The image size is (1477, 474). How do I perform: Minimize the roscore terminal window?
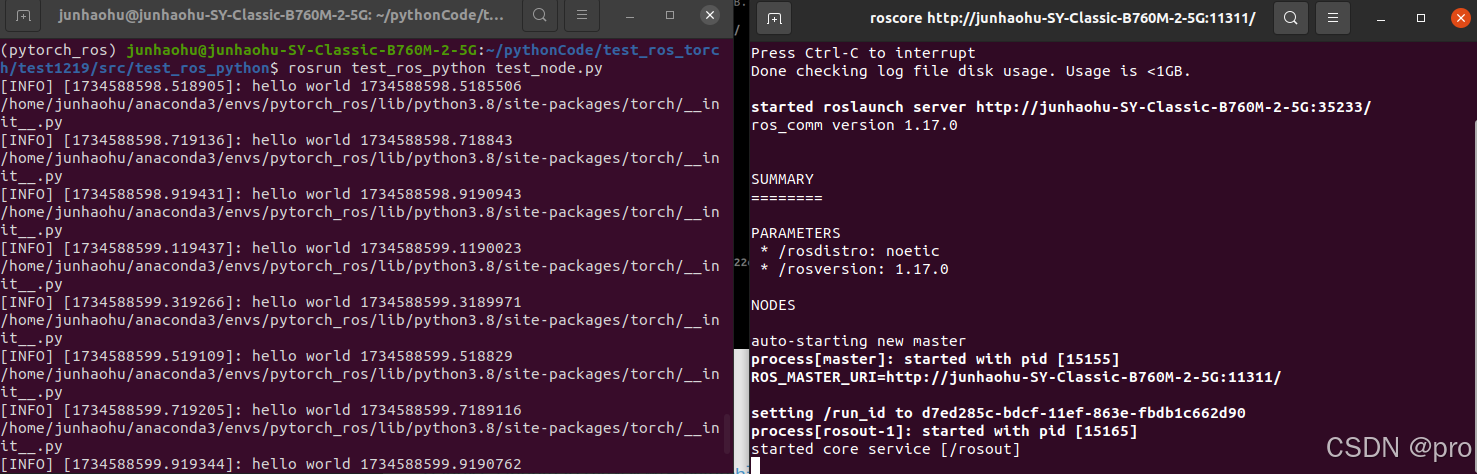click(1383, 17)
